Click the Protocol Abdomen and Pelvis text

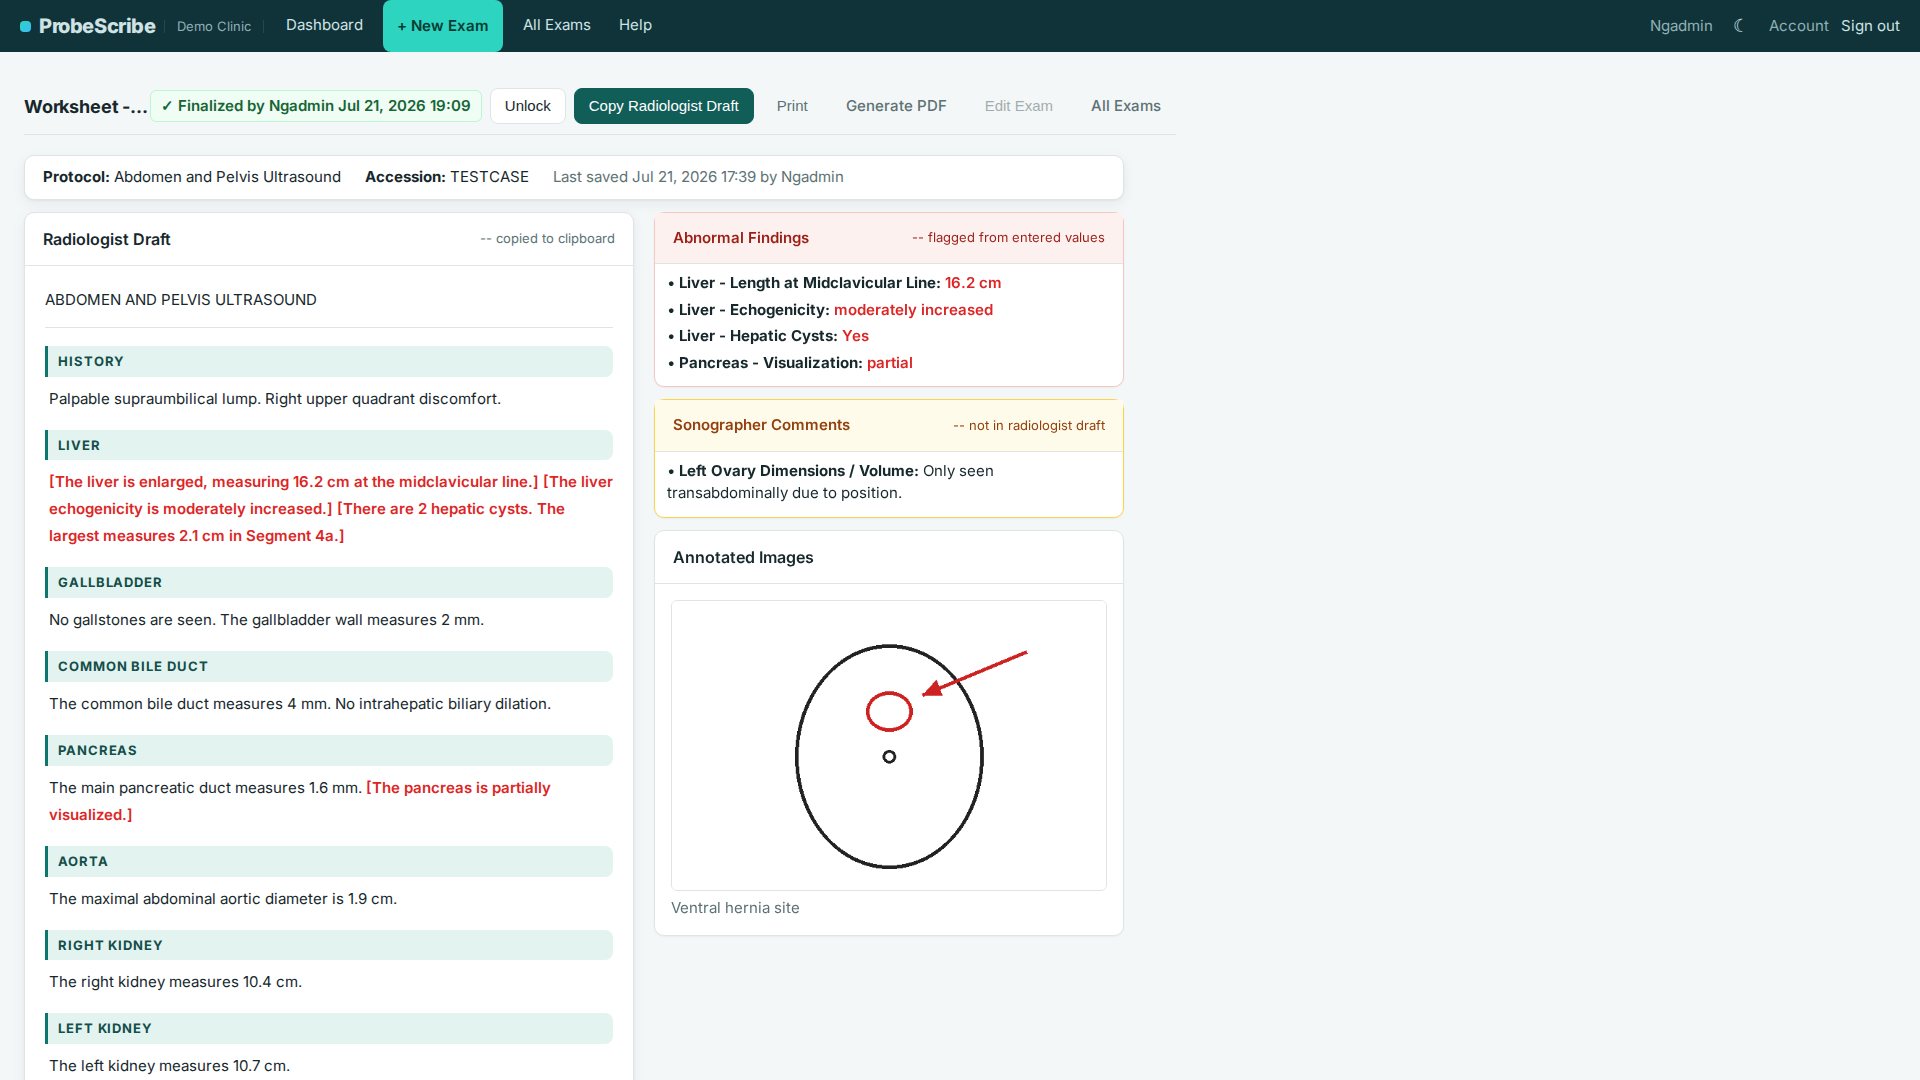192,177
